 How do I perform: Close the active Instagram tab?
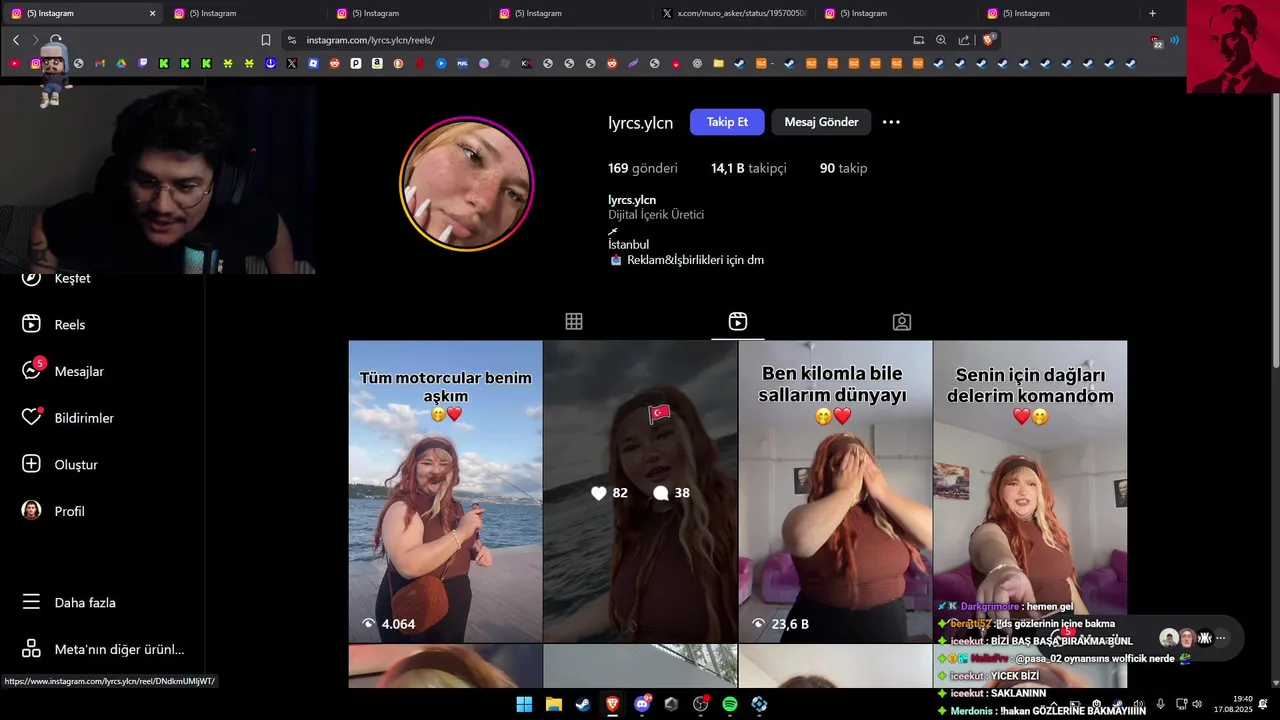pyautogui.click(x=152, y=13)
